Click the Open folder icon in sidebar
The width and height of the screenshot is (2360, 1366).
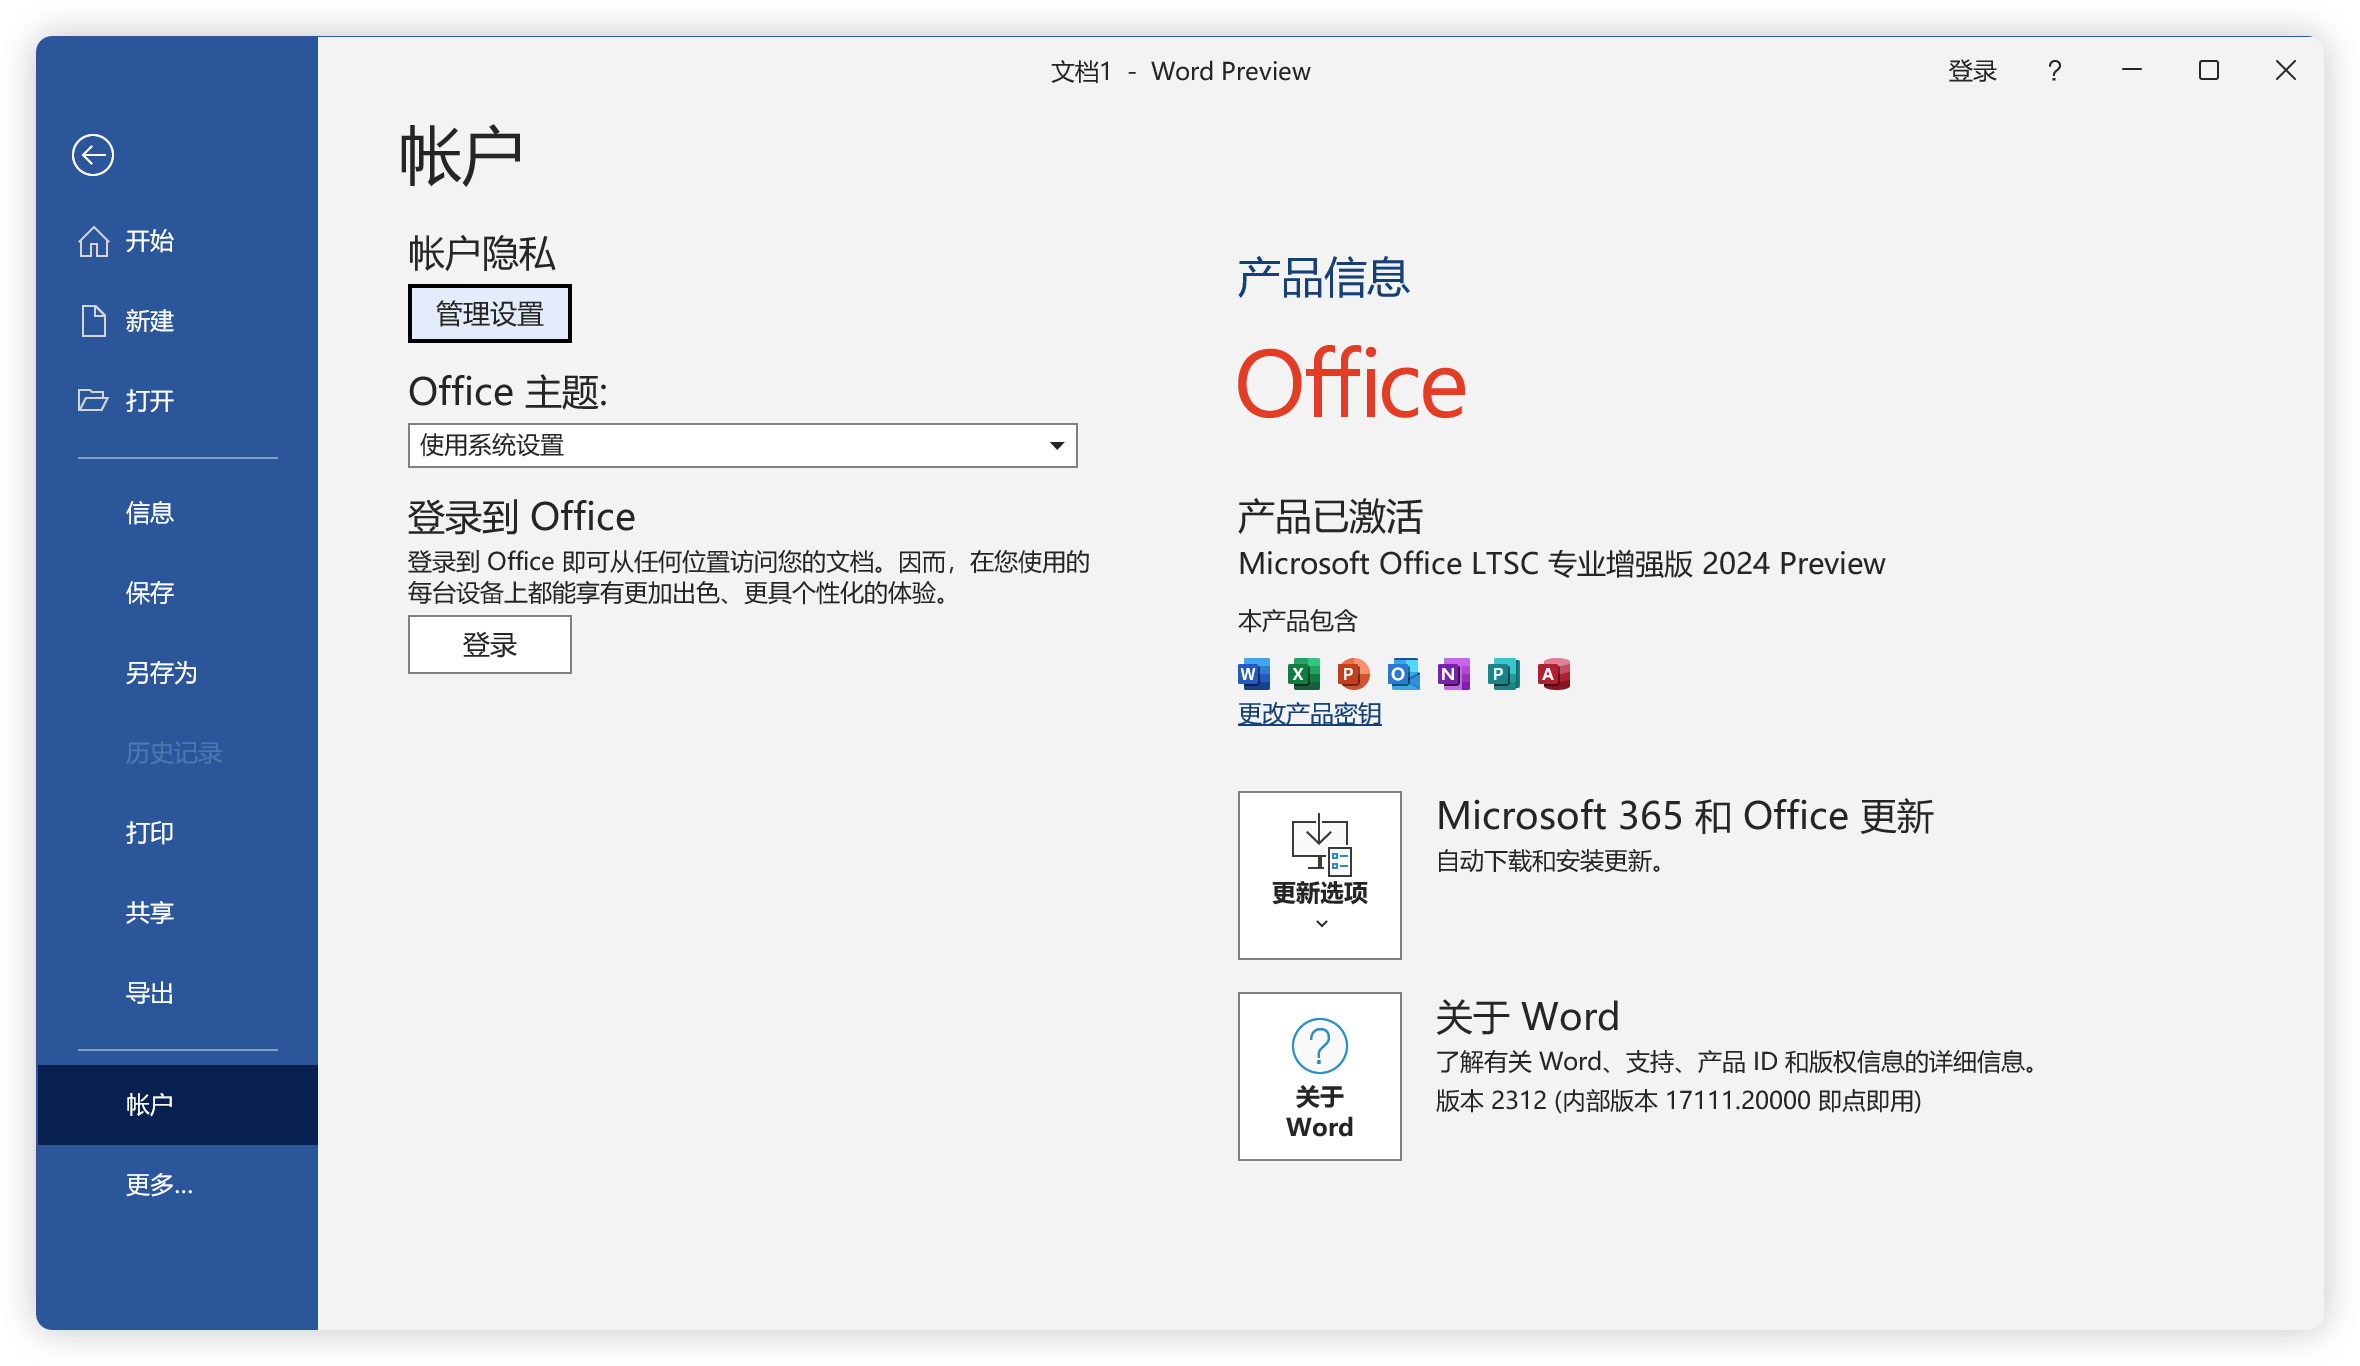93,401
